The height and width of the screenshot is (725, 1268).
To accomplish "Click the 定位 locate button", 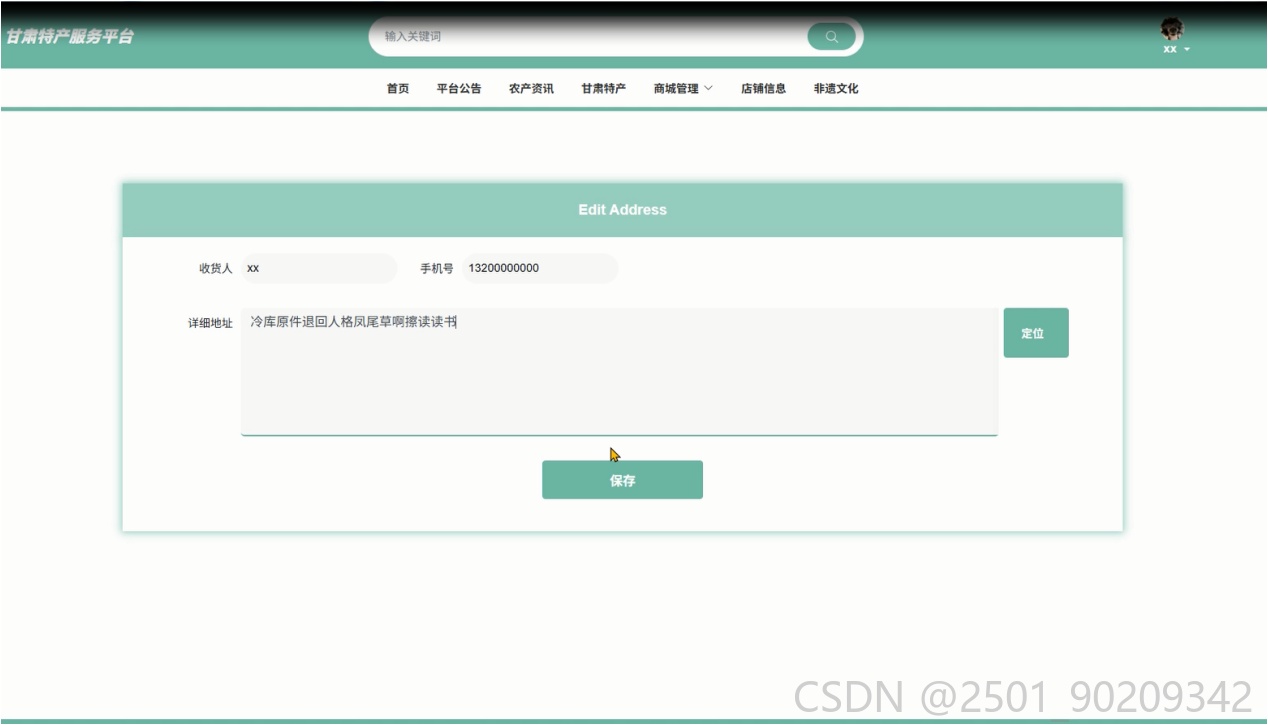I will 1036,333.
